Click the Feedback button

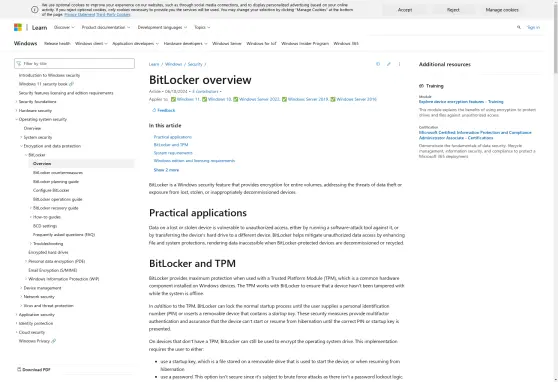(x=164, y=110)
